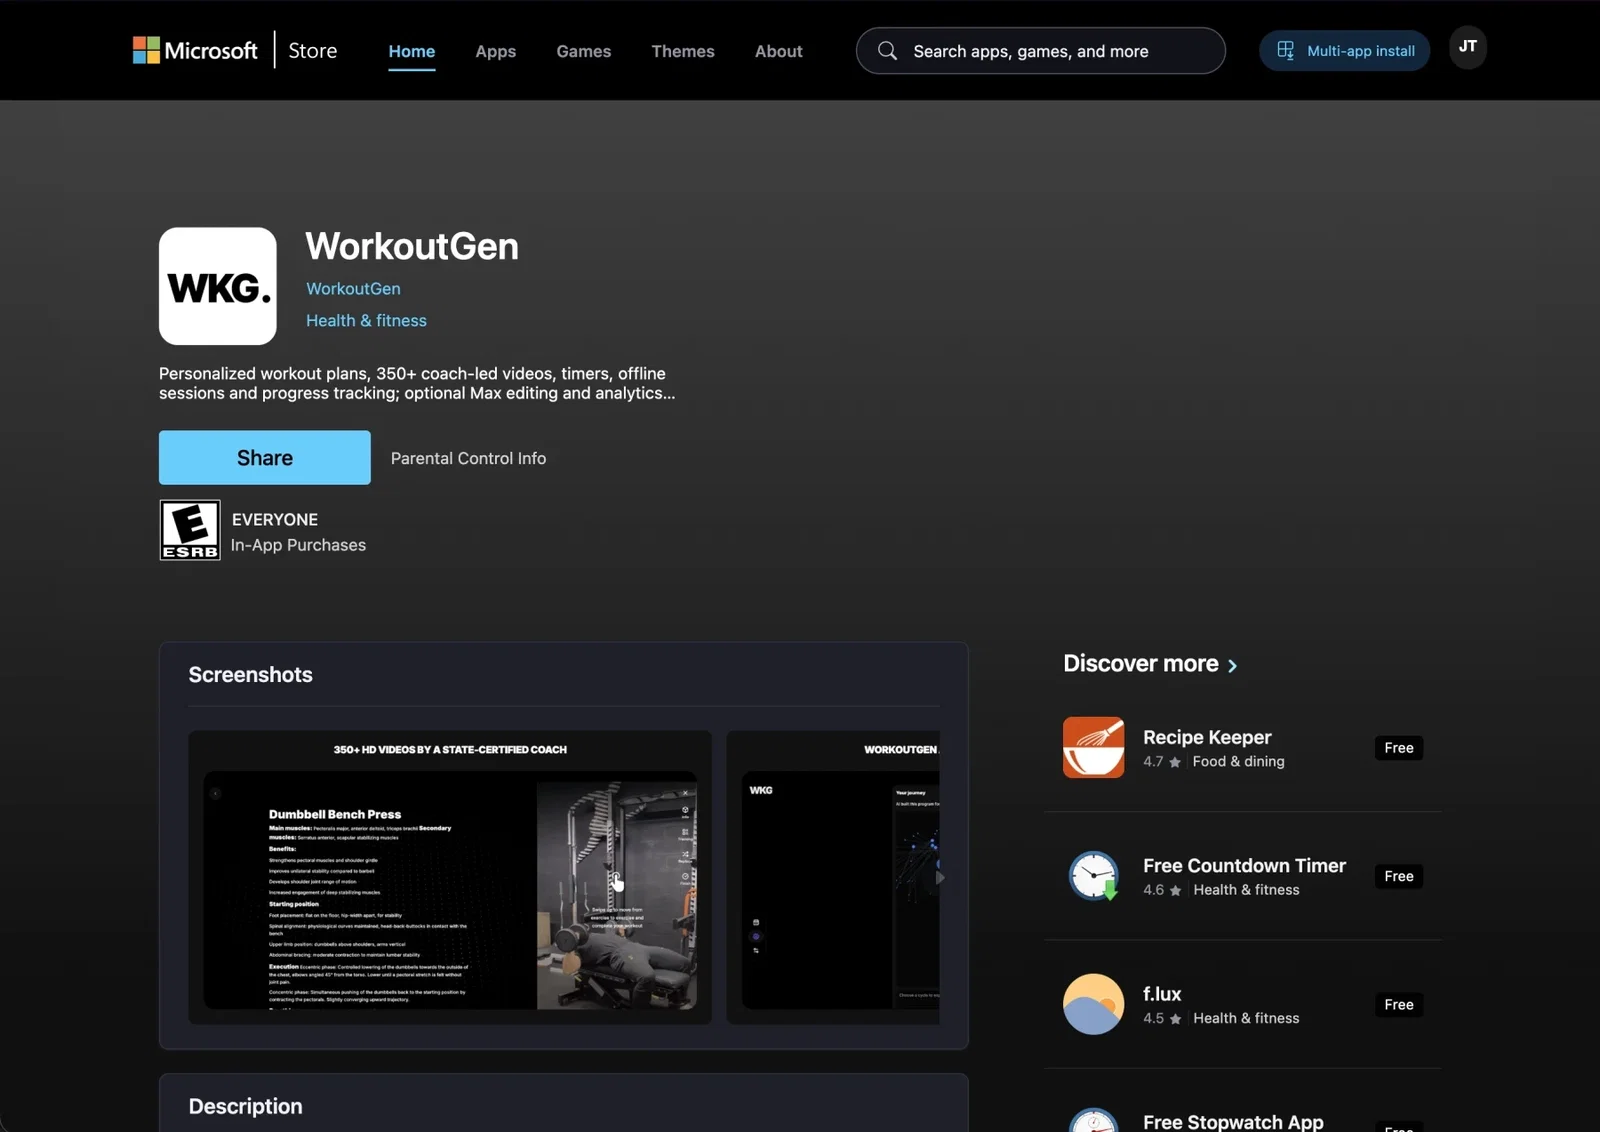
Task: Focus the search apps input field
Action: click(1040, 51)
